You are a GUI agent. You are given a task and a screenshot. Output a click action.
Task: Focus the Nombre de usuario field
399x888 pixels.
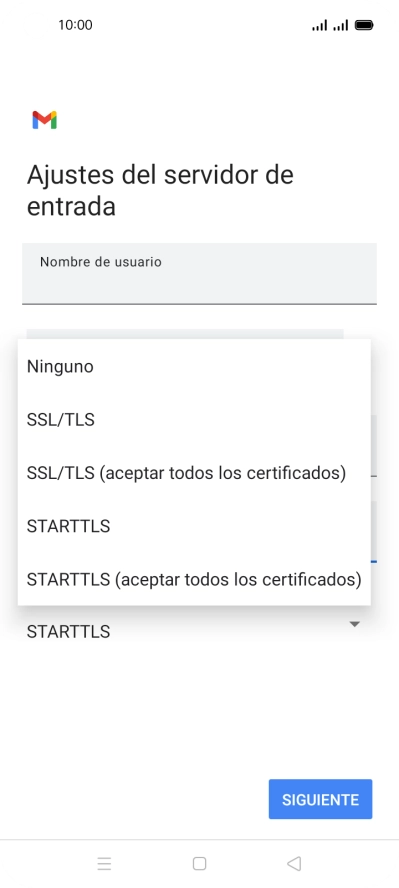(x=199, y=274)
